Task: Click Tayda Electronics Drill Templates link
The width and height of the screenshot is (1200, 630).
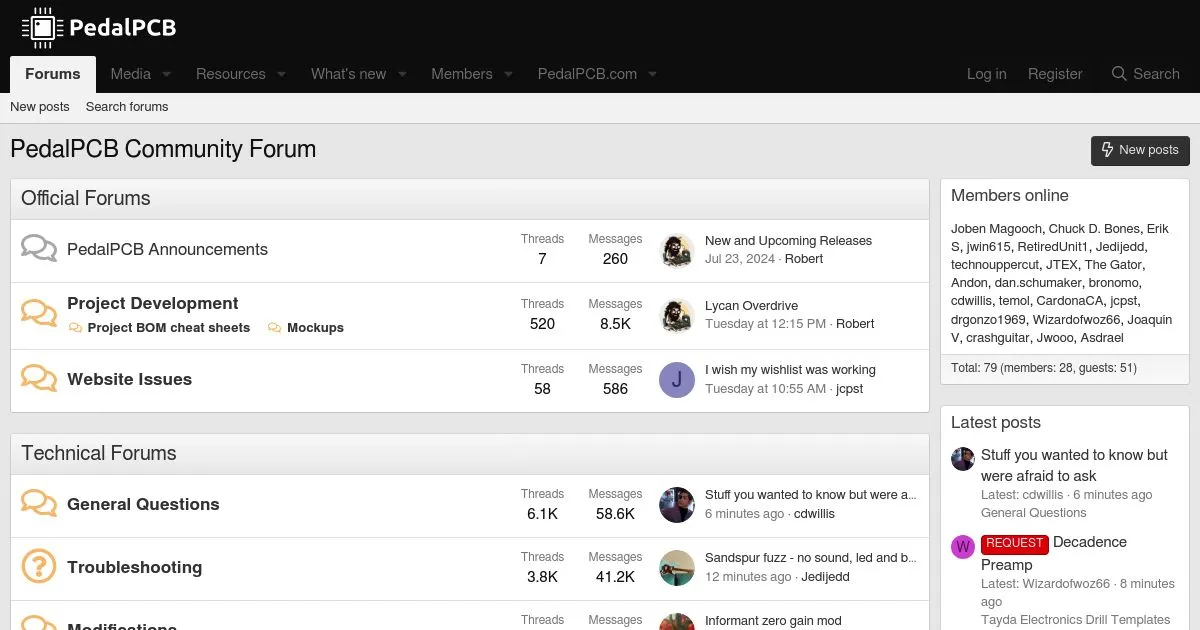Action: point(1075,620)
